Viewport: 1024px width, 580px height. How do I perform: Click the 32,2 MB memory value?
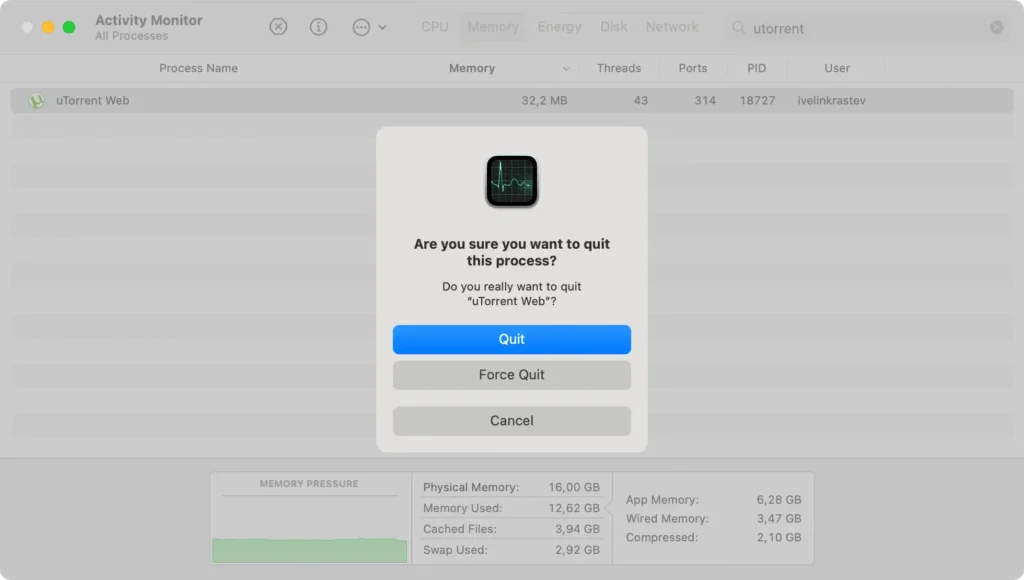(544, 101)
